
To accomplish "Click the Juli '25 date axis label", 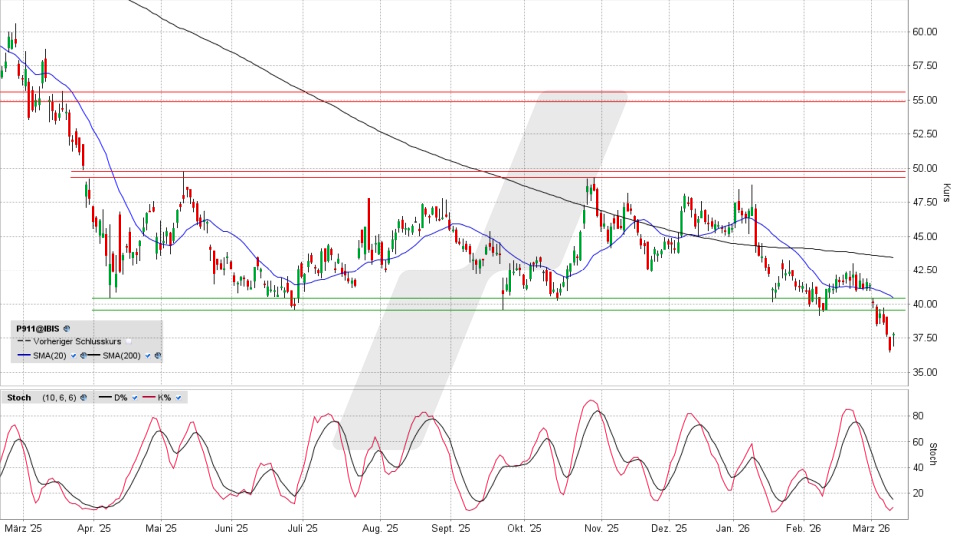I will (x=302, y=527).
